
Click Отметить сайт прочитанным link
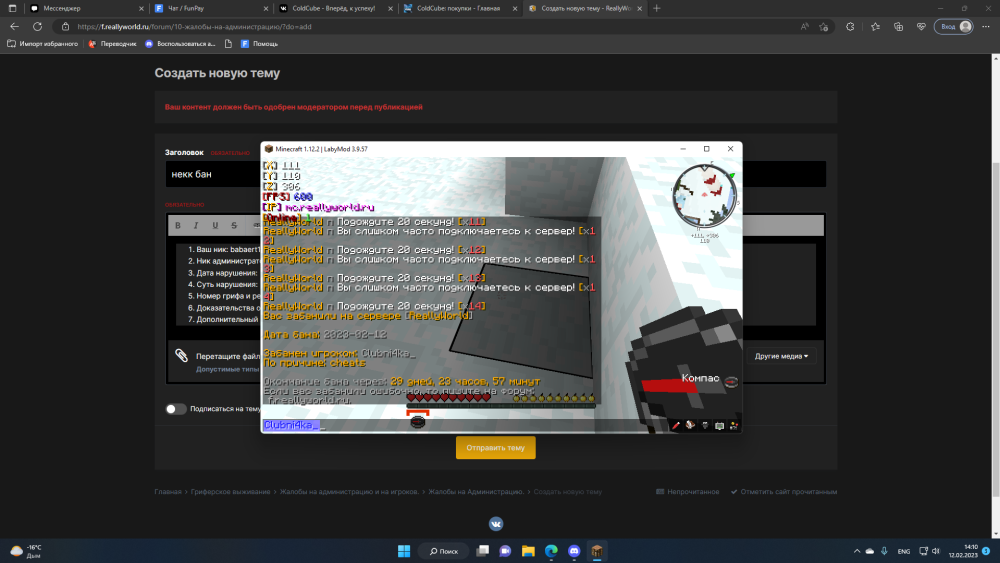(x=784, y=492)
